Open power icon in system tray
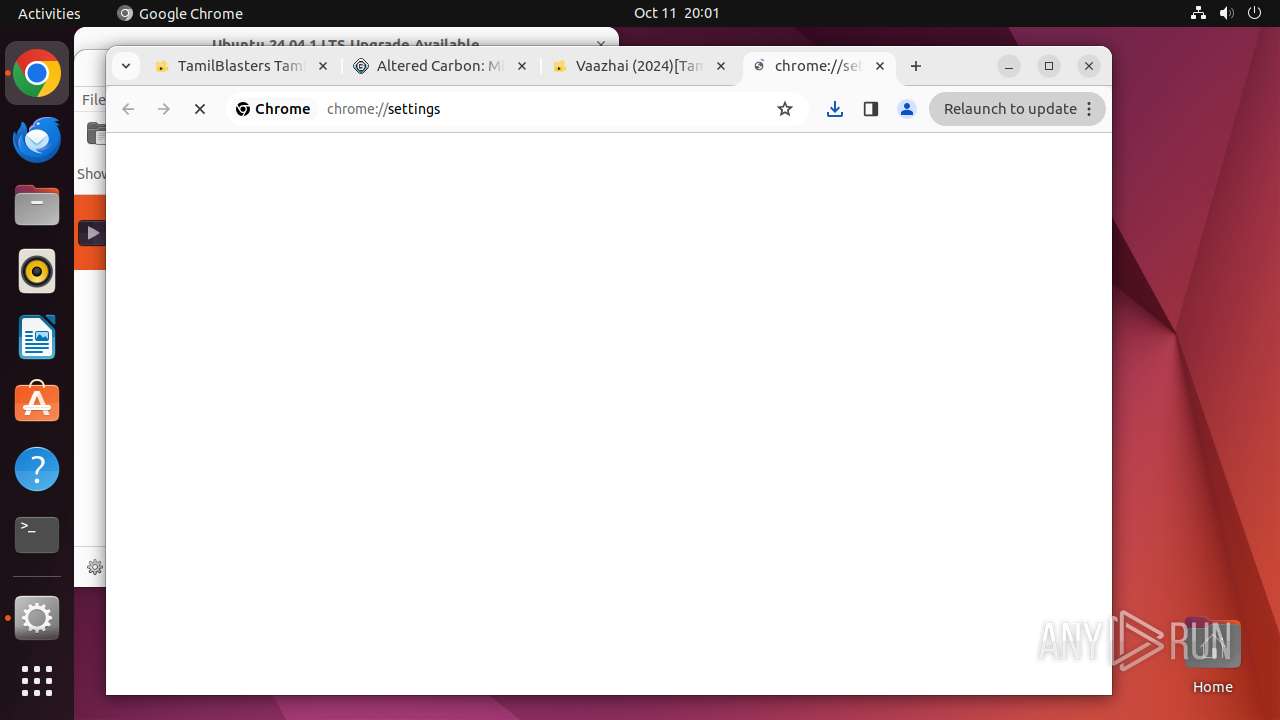Screen dimensions: 1280x720 pos(1255,13)
